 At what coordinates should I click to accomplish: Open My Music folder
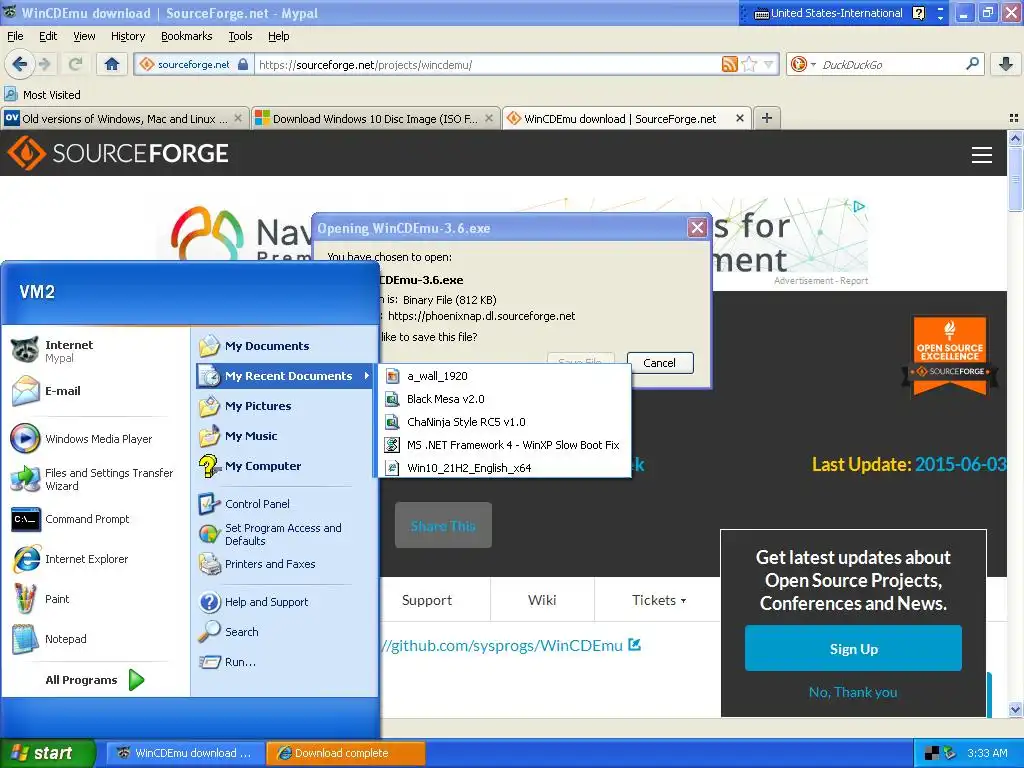pyautogui.click(x=284, y=436)
